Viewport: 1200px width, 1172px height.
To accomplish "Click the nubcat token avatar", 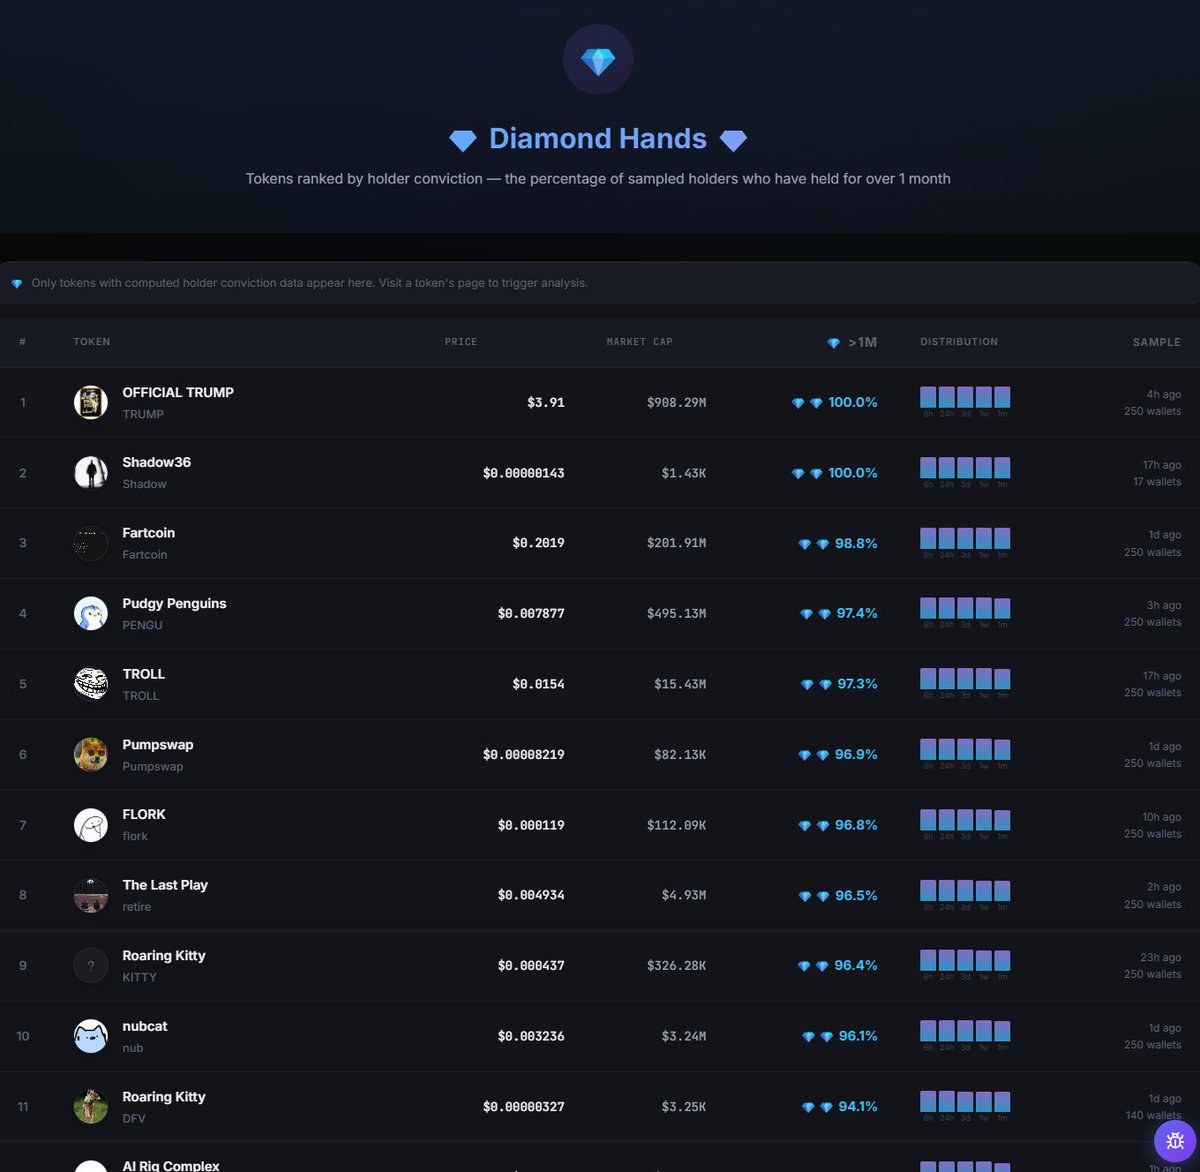I will click(x=91, y=1036).
